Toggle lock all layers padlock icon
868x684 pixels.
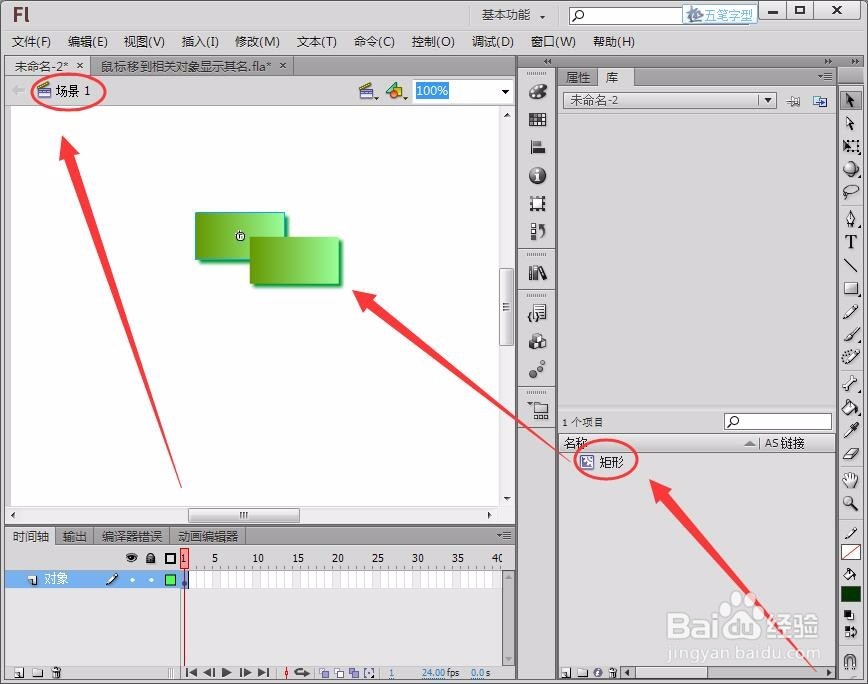click(150, 558)
